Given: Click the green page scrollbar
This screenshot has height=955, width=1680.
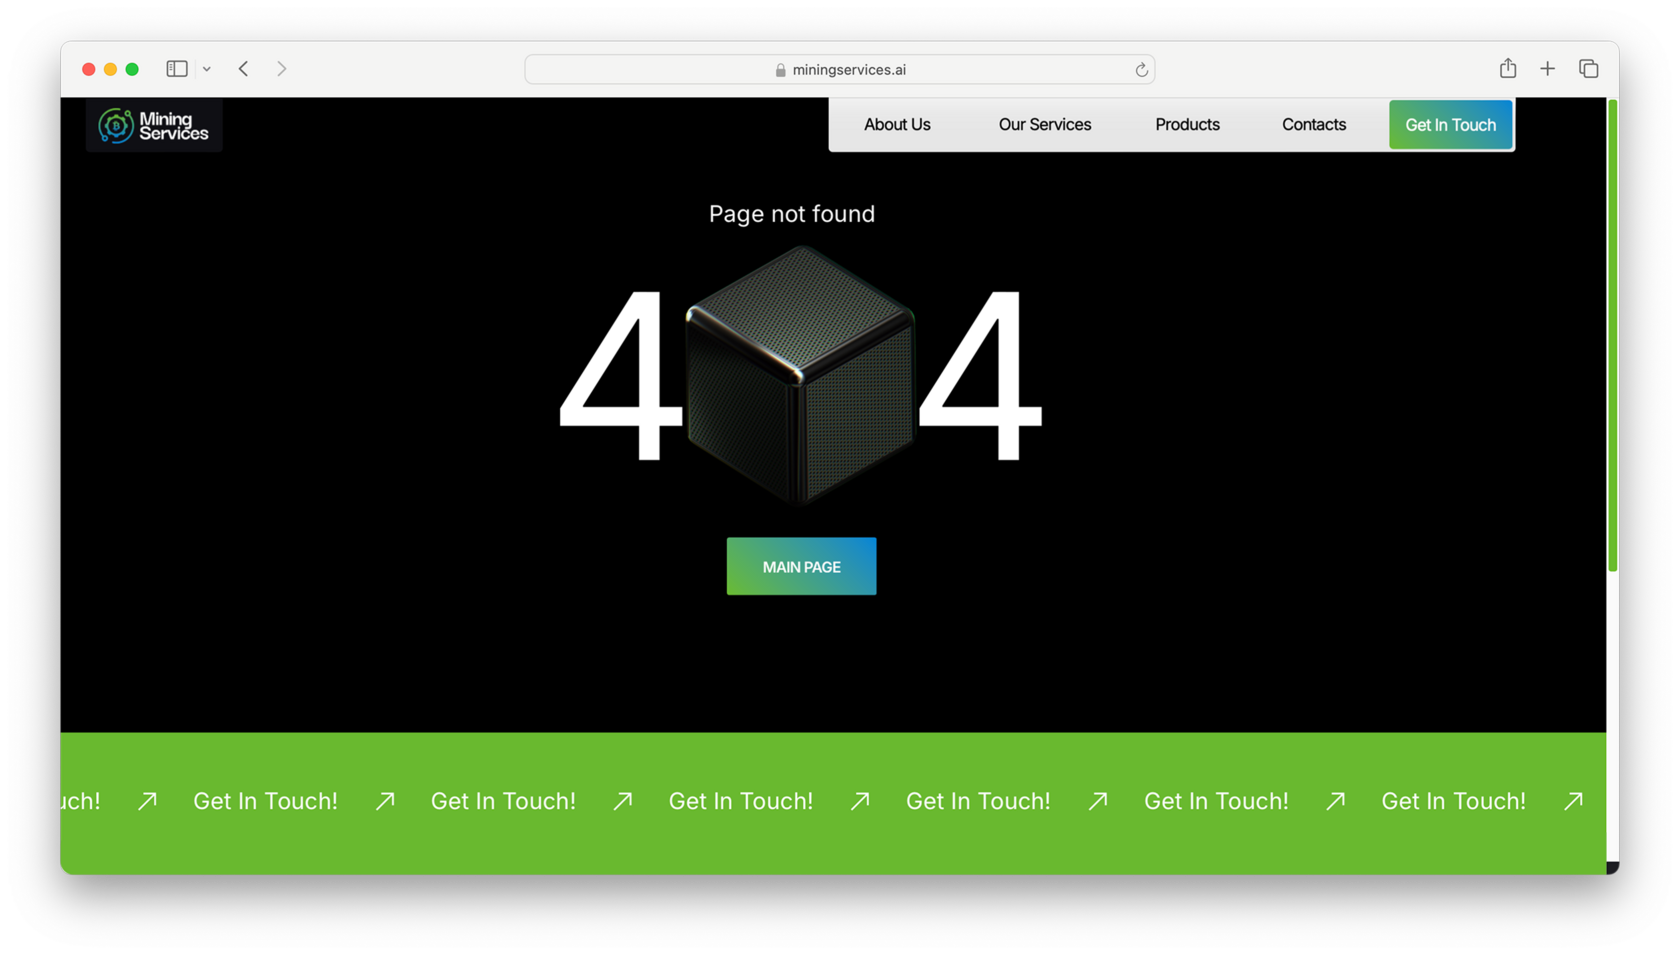Looking at the screenshot, I should pyautogui.click(x=1612, y=335).
